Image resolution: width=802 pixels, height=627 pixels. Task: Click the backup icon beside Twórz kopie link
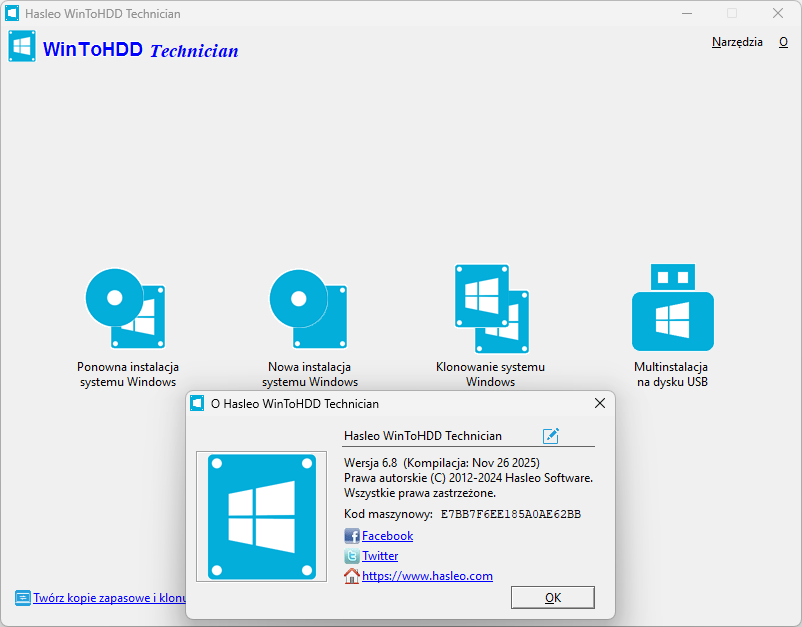[x=23, y=598]
